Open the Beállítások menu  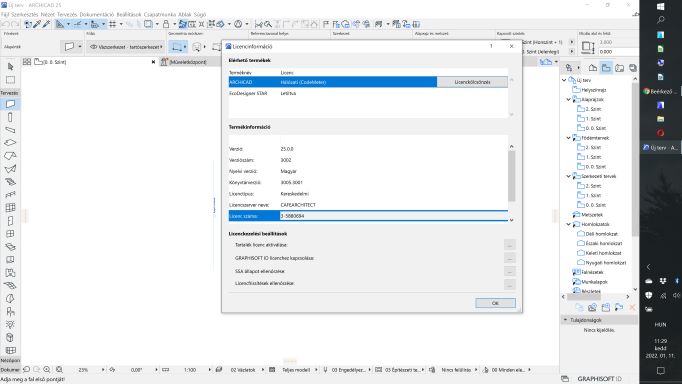129,14
